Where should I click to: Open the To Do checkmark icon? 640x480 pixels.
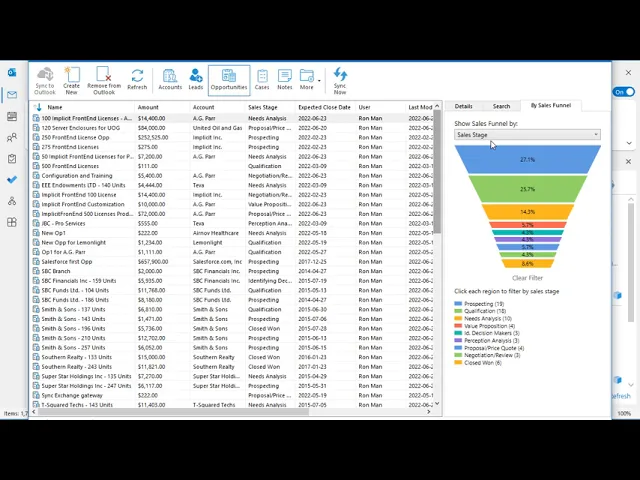tap(12, 180)
